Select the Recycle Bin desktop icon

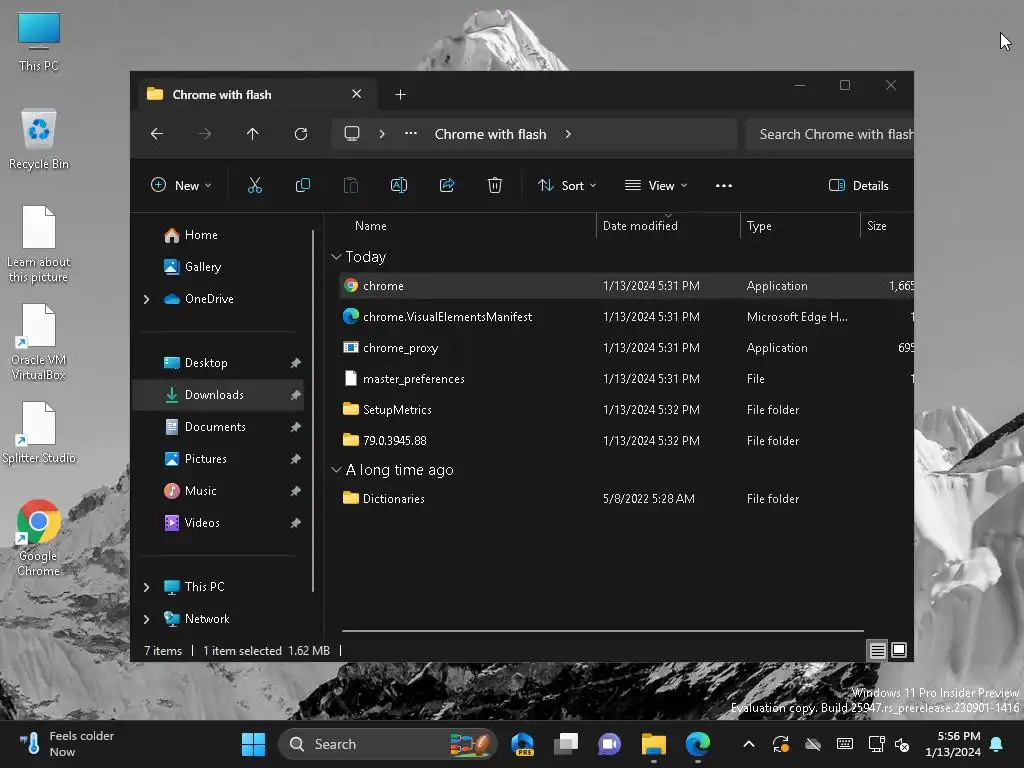(x=39, y=139)
